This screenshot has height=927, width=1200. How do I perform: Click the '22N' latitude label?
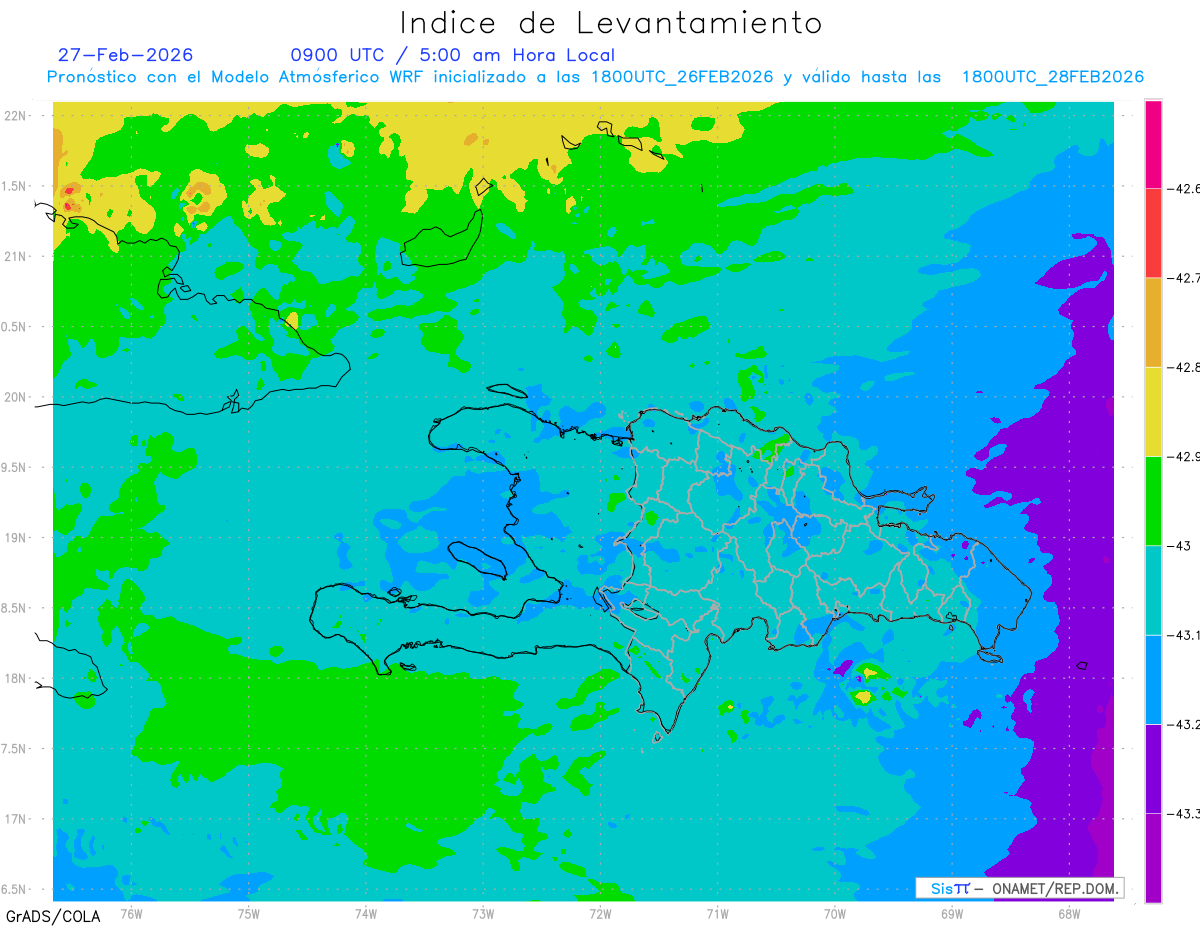[17, 116]
